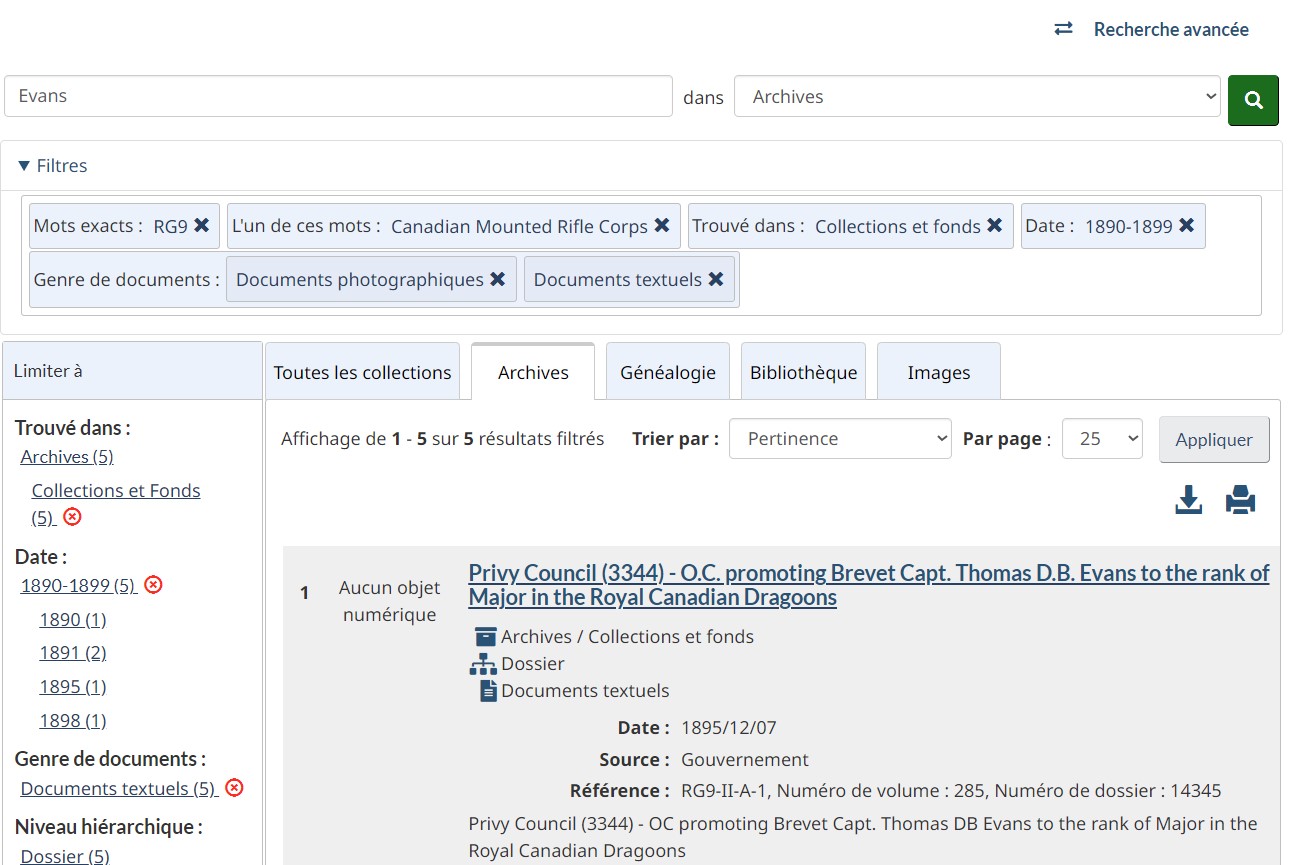Clear Collections et Fonds sidebar filter
This screenshot has height=865, width=1302.
pyautogui.click(x=72, y=517)
